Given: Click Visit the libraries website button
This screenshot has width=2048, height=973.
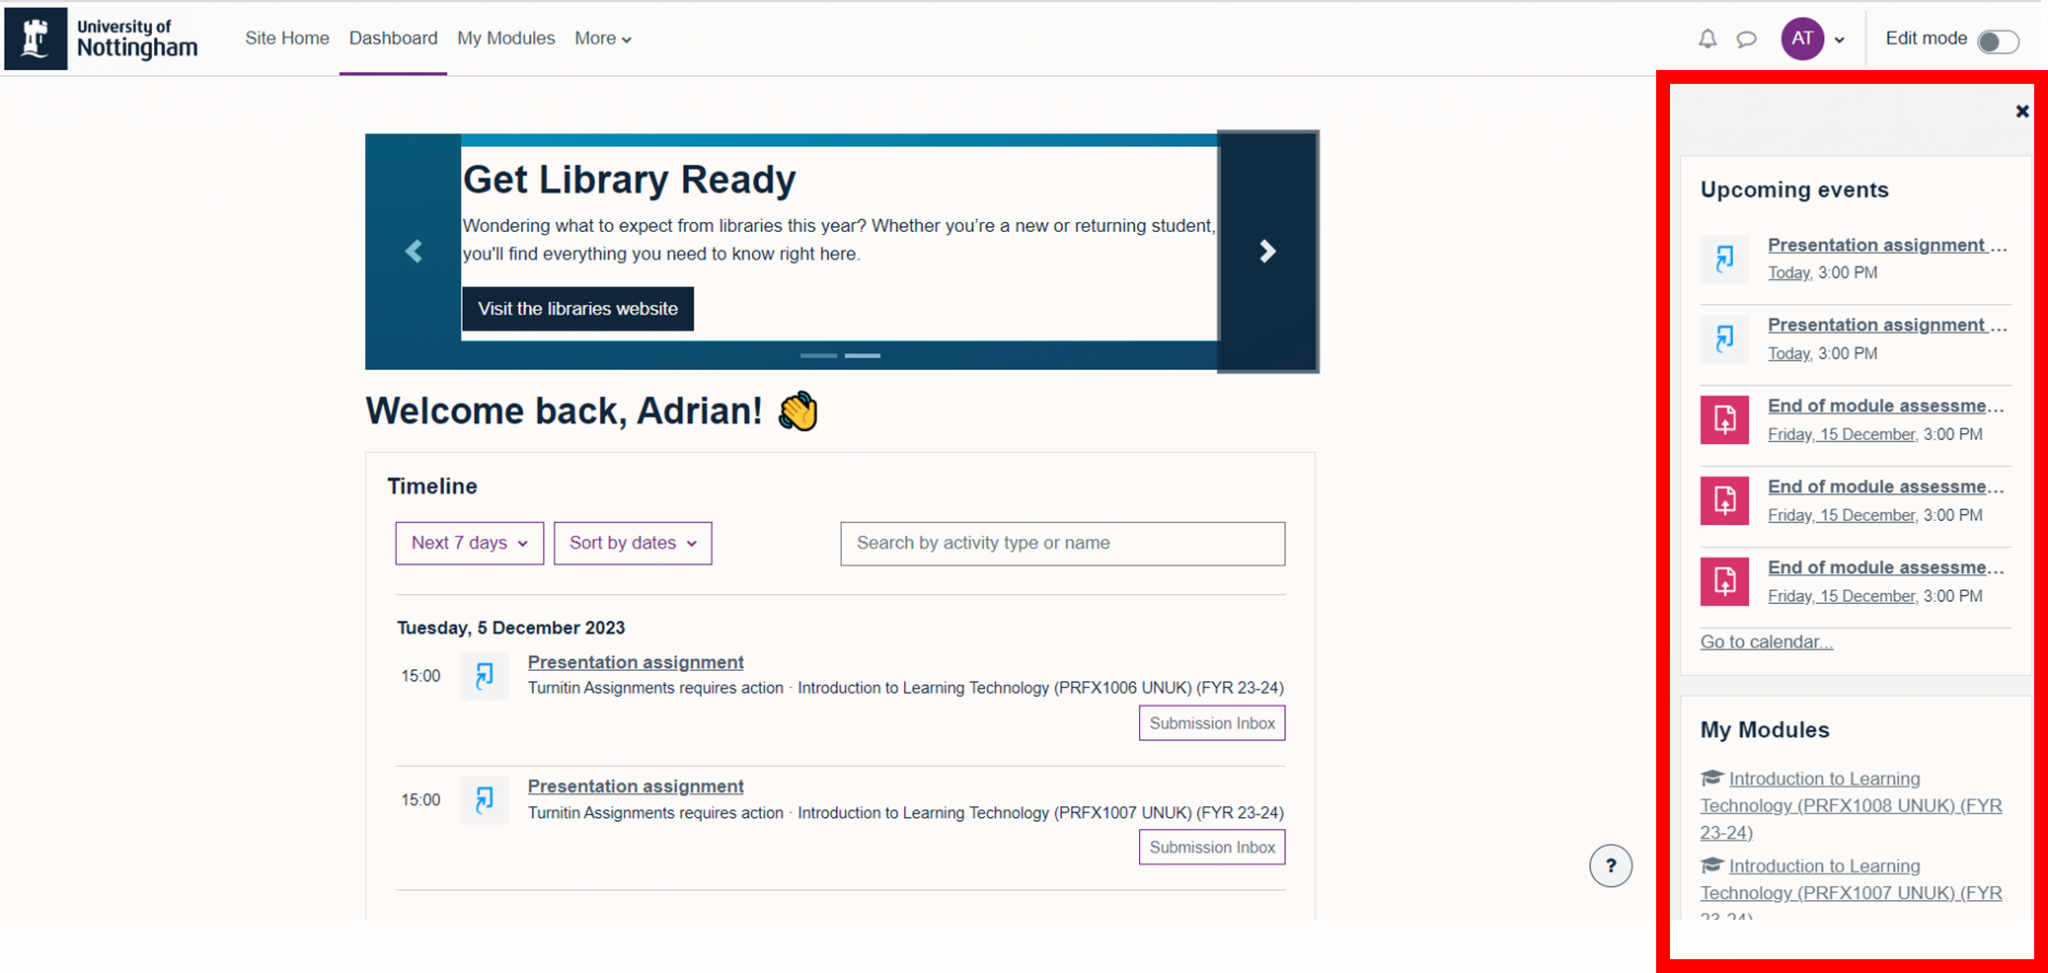Looking at the screenshot, I should coord(577,309).
